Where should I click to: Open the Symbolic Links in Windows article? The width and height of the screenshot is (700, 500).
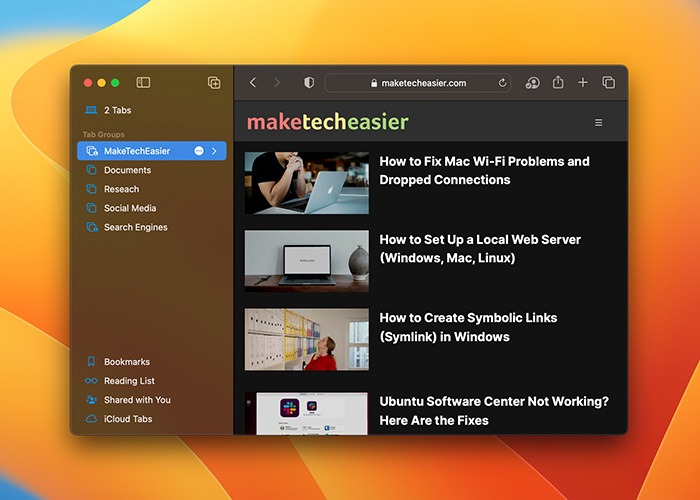click(468, 327)
